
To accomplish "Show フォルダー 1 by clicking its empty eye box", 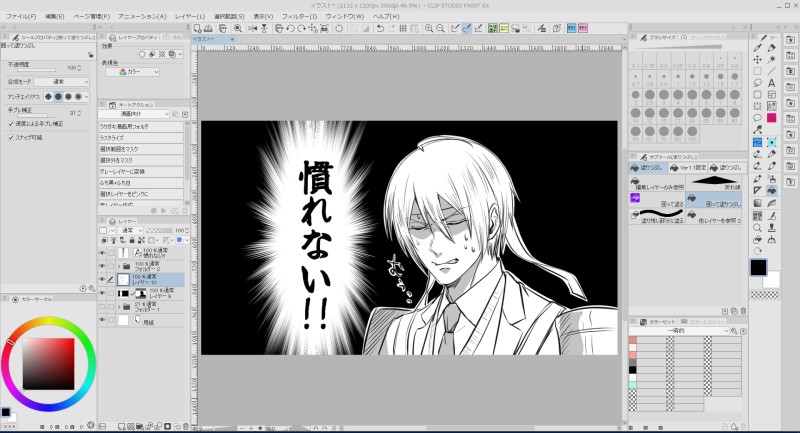I will (102, 307).
